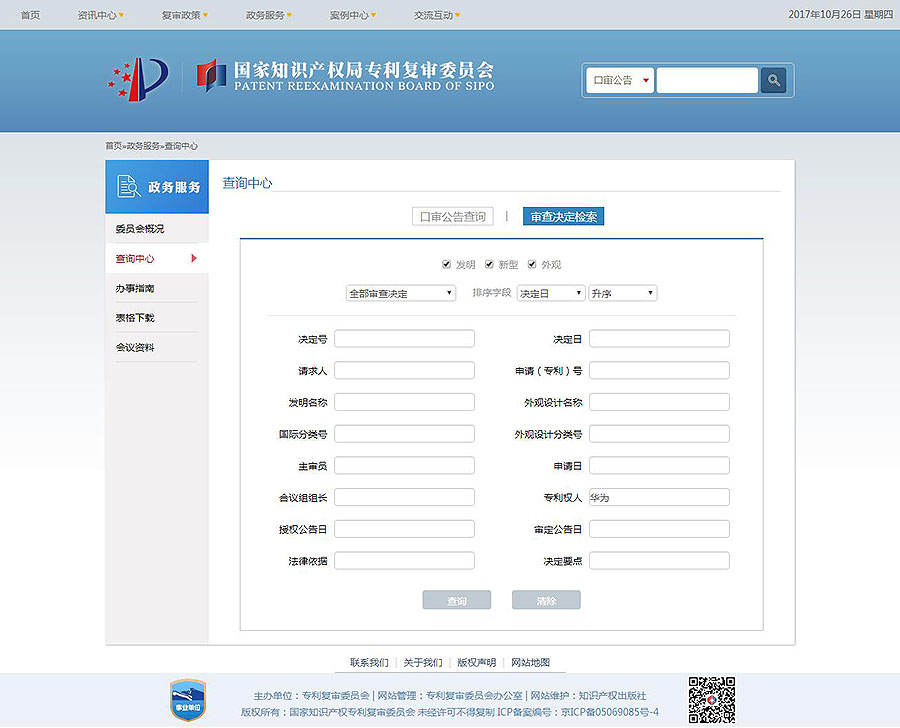This screenshot has height=728, width=900.
Task: Open the 网站地图 footer link
Action: pos(530,663)
